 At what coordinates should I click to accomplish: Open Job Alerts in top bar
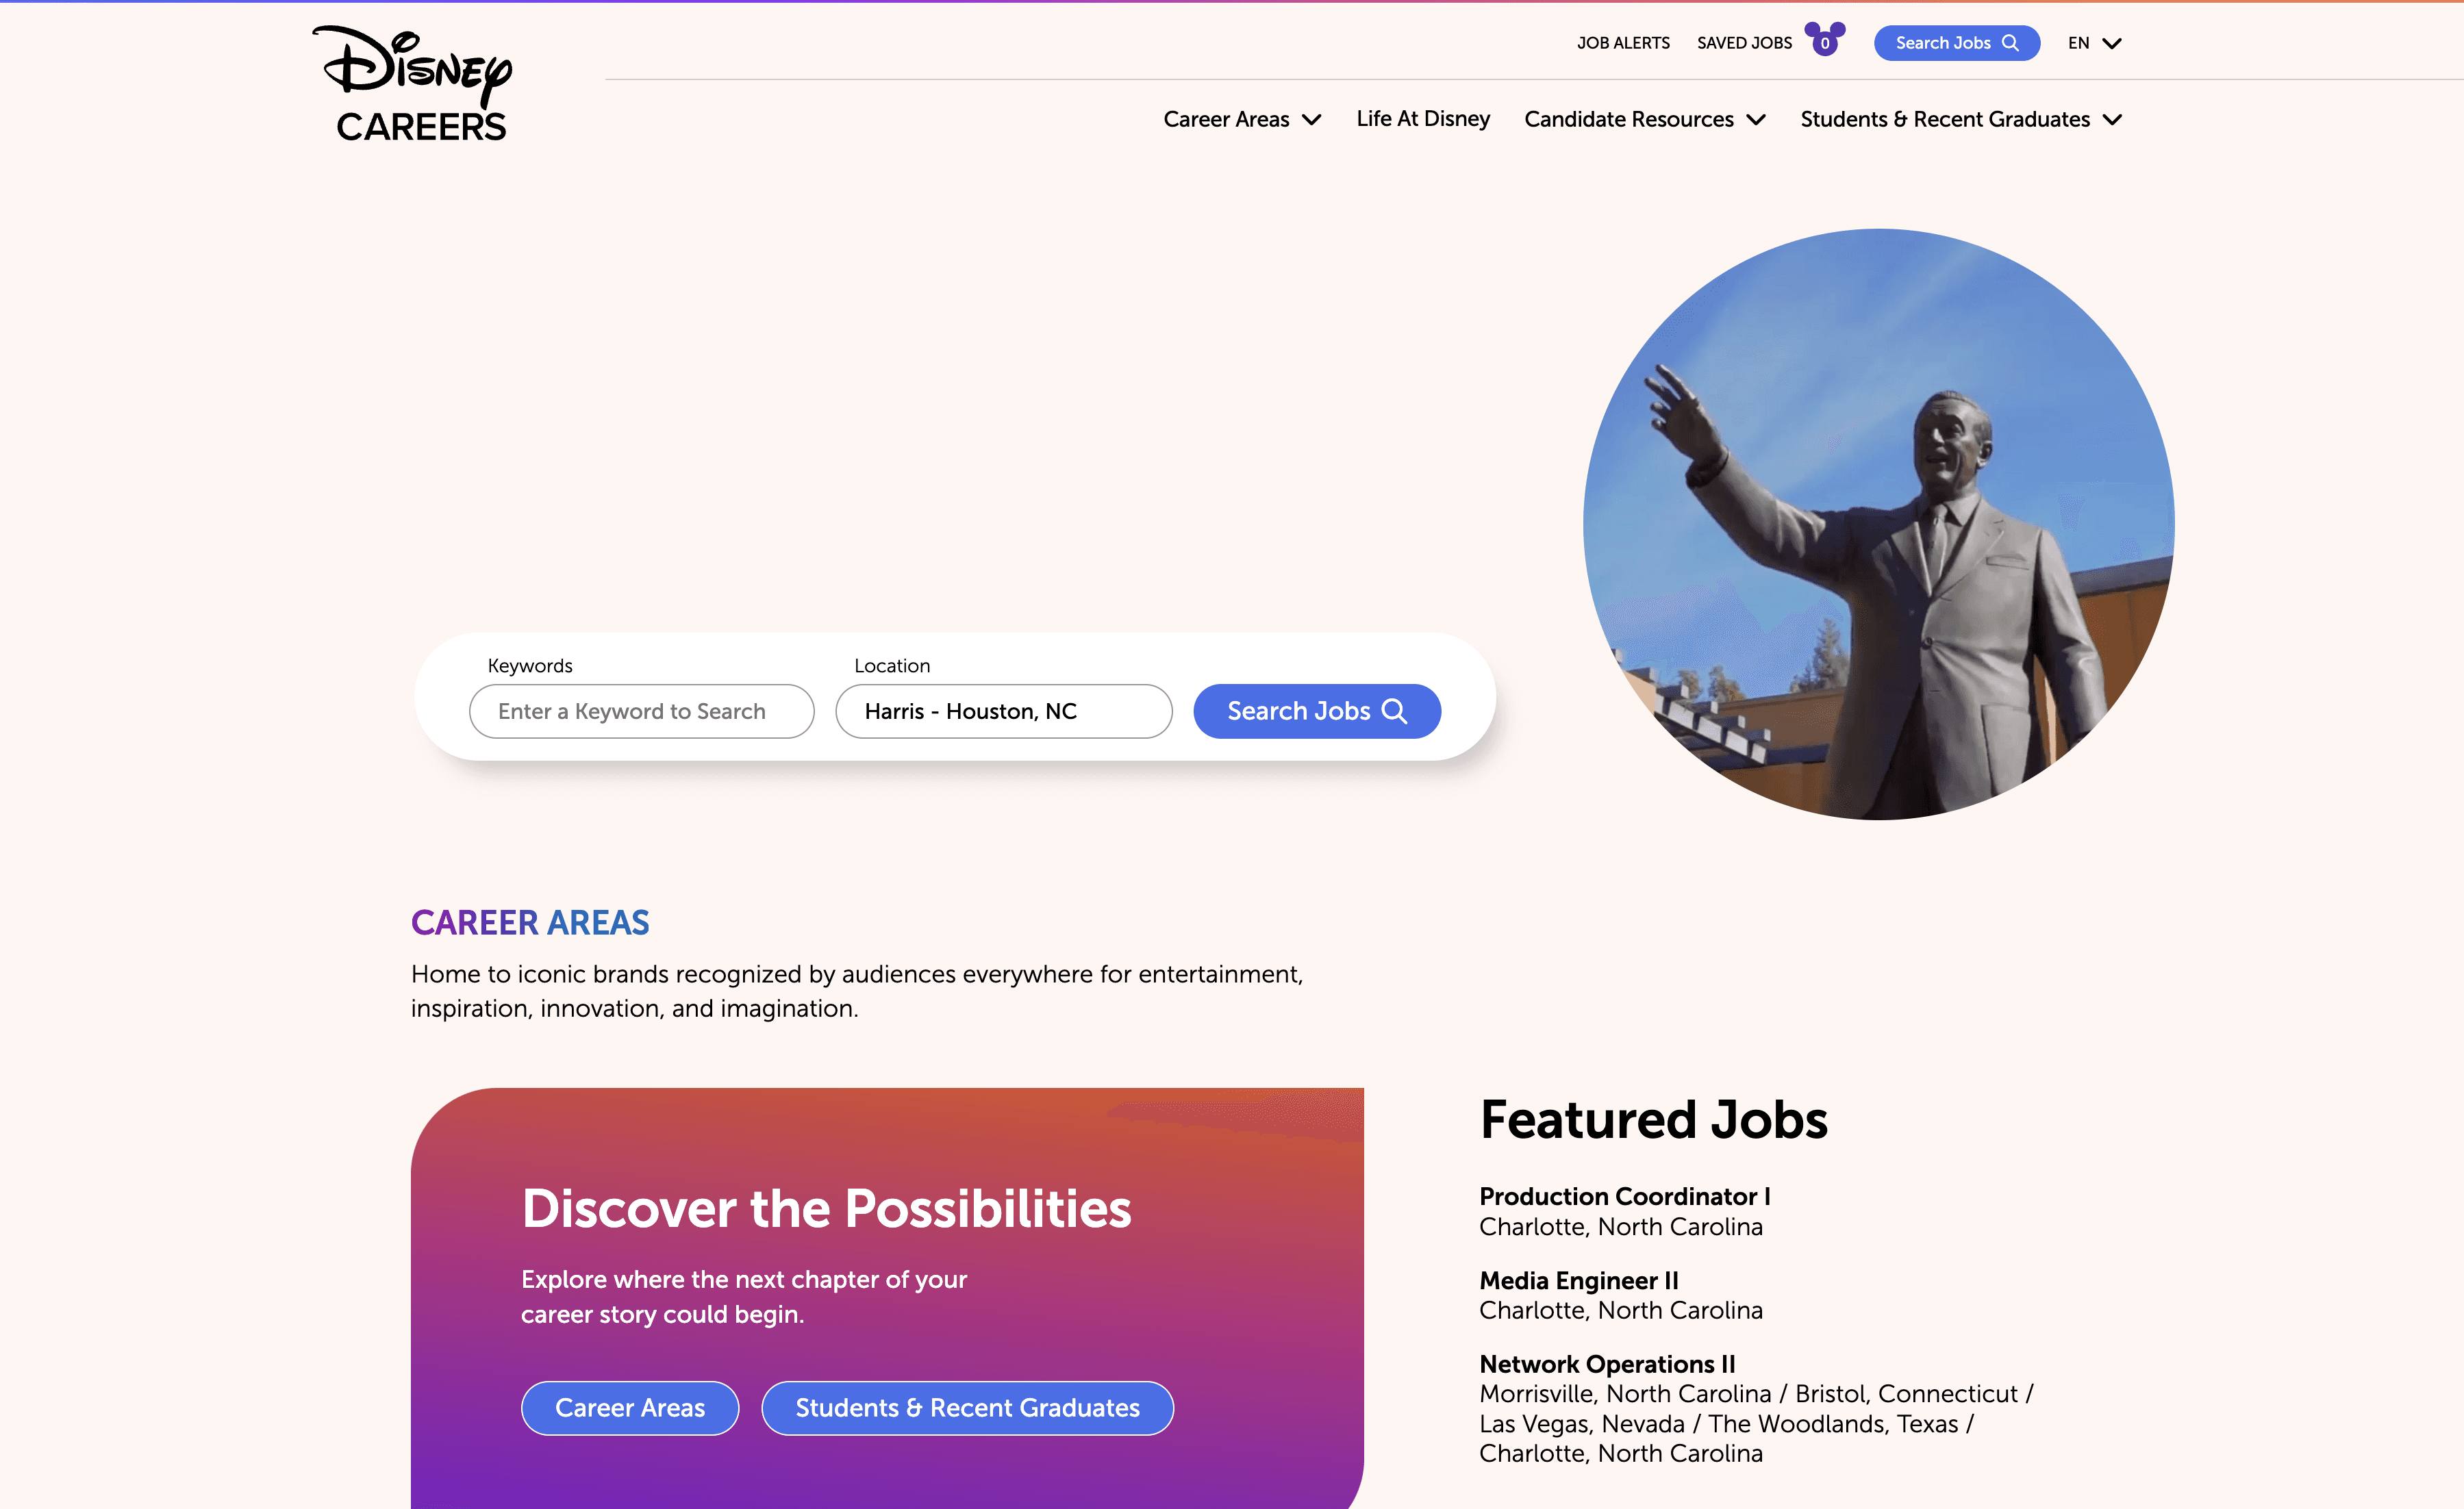tap(1623, 43)
